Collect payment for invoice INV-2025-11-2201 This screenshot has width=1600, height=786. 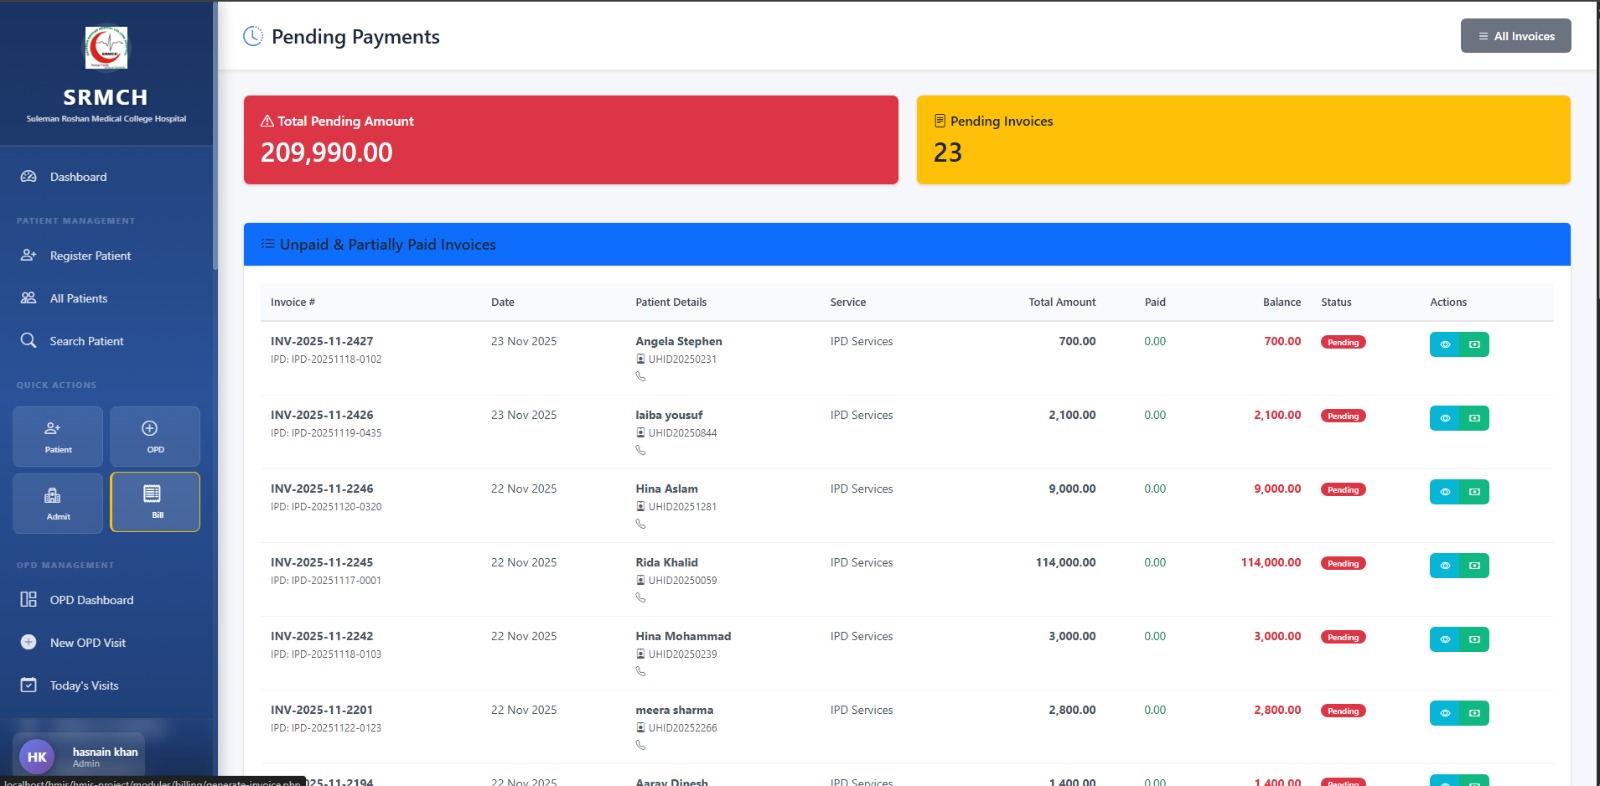tap(1474, 713)
